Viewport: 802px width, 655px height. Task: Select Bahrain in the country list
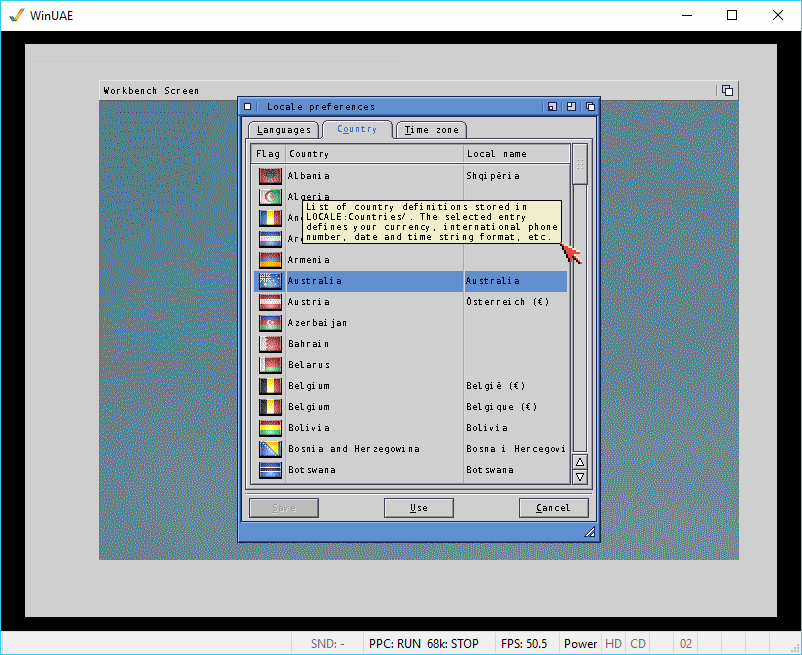411,344
